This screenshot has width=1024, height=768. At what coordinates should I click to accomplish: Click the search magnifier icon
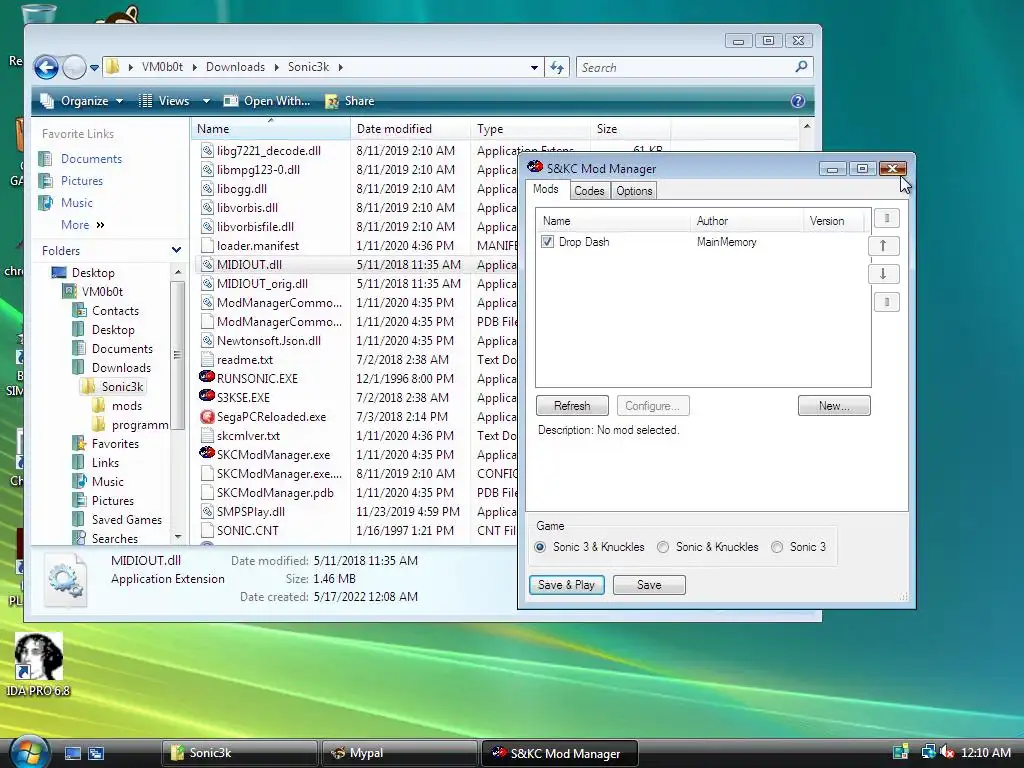point(801,67)
